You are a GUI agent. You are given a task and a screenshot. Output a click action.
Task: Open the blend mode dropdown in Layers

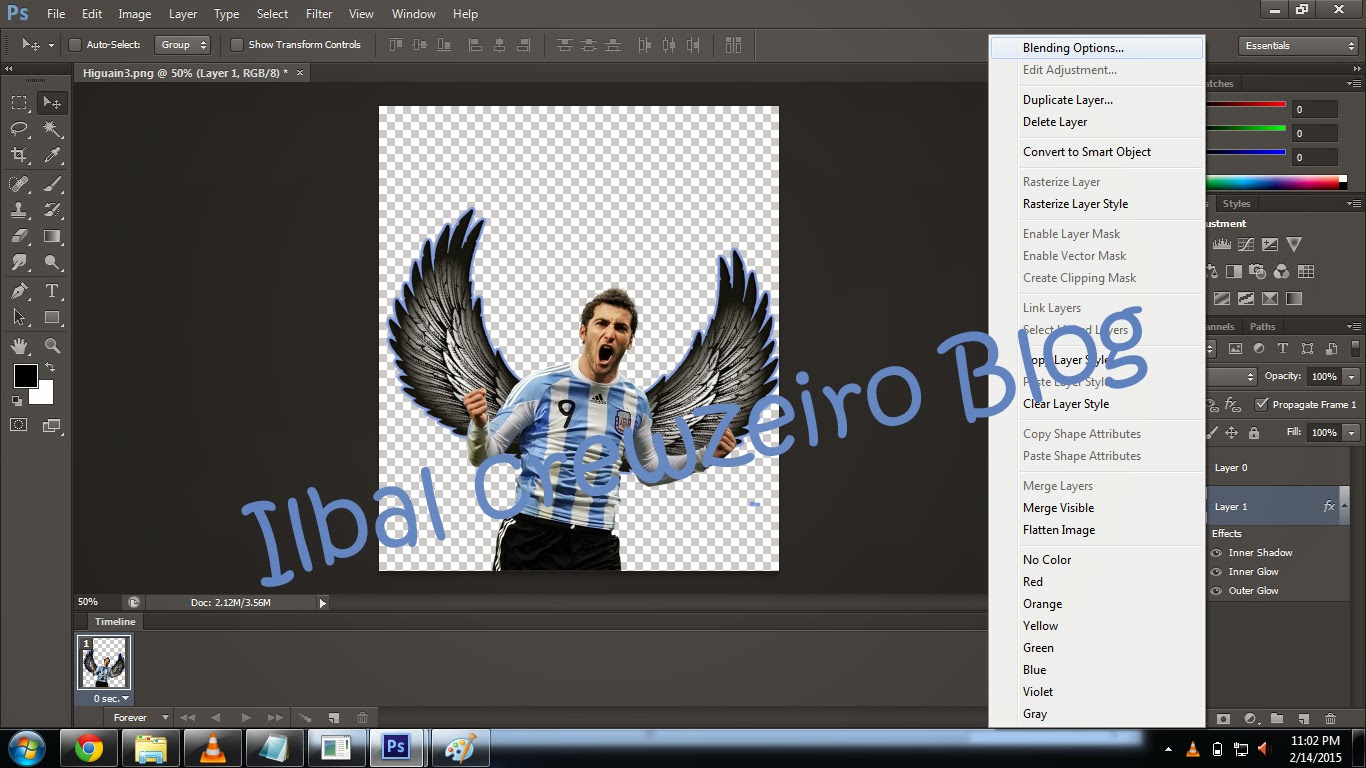coord(1232,377)
